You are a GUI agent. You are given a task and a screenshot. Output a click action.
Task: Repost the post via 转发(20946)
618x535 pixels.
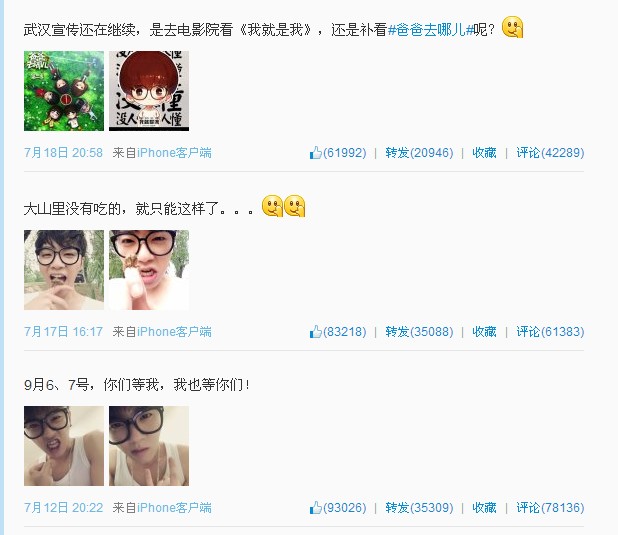pos(419,153)
